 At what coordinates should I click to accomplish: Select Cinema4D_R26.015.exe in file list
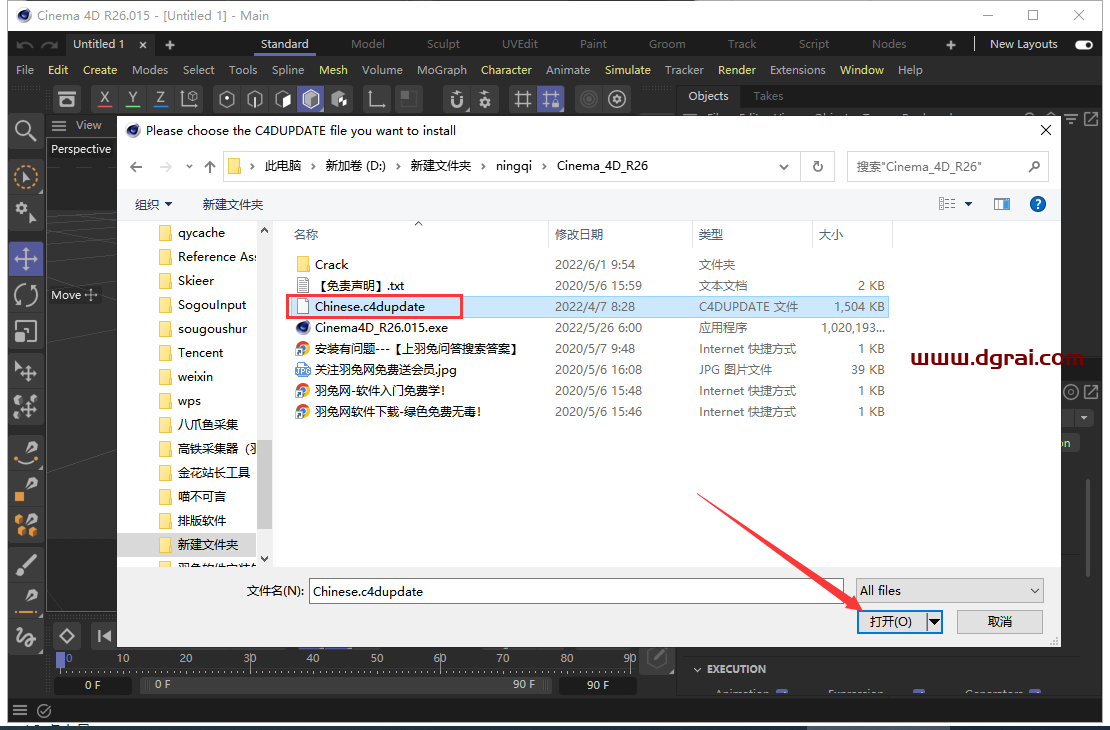click(x=381, y=327)
